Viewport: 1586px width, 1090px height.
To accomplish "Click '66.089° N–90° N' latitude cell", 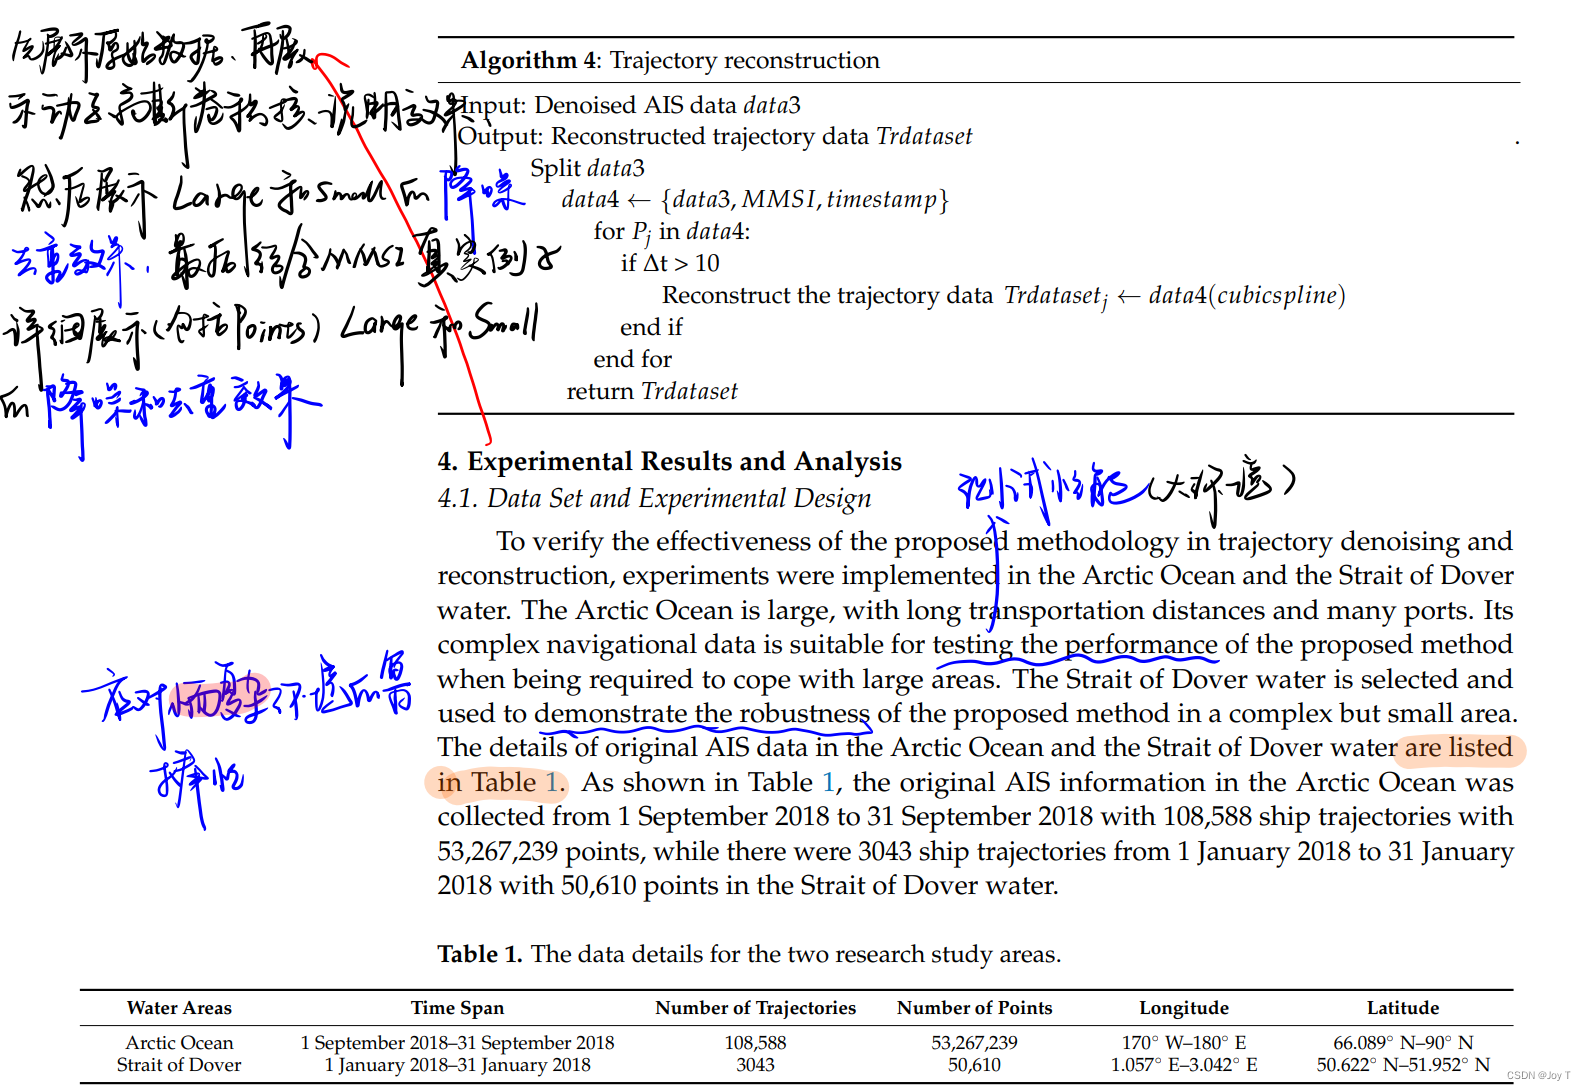I will click(x=1403, y=1042).
